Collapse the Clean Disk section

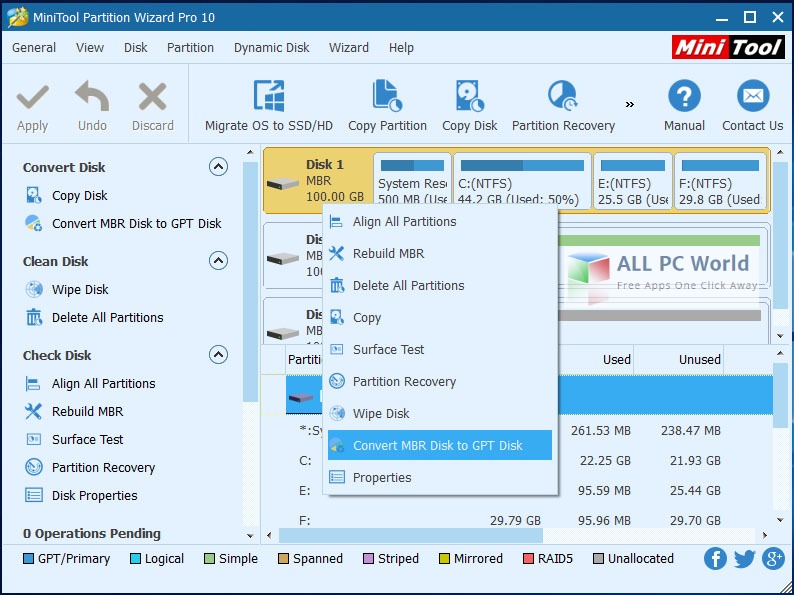click(218, 261)
